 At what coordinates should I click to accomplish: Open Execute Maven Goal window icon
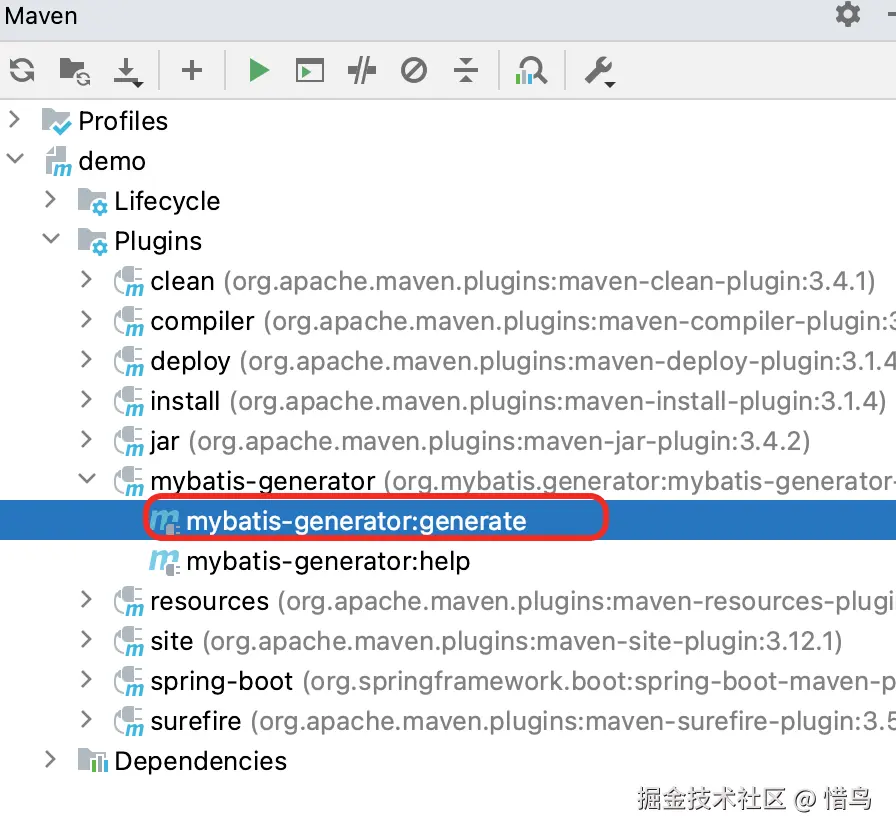310,71
